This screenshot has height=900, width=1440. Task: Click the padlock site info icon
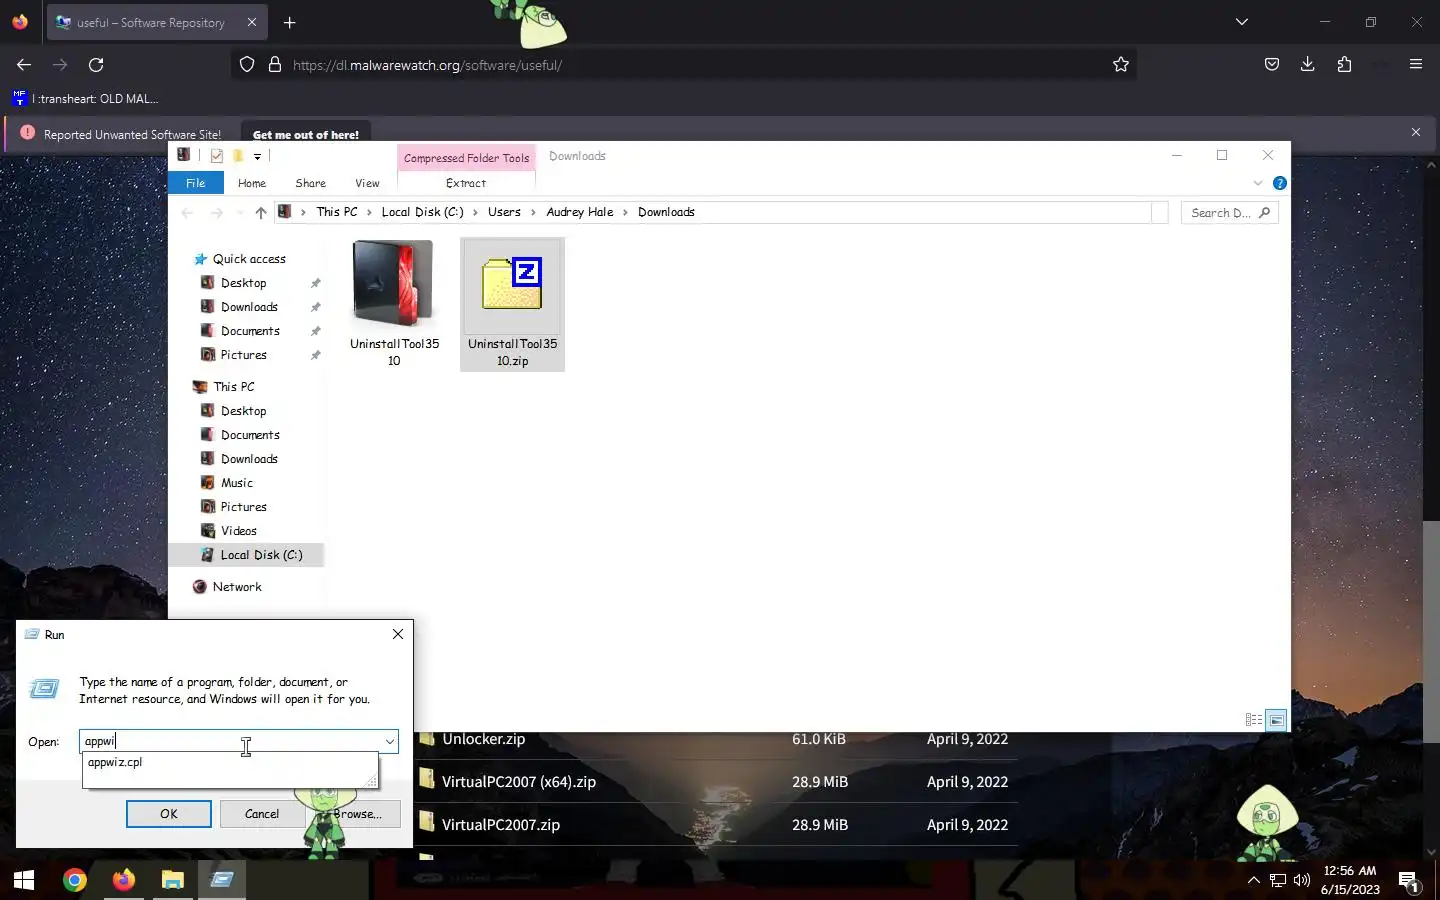[275, 65]
